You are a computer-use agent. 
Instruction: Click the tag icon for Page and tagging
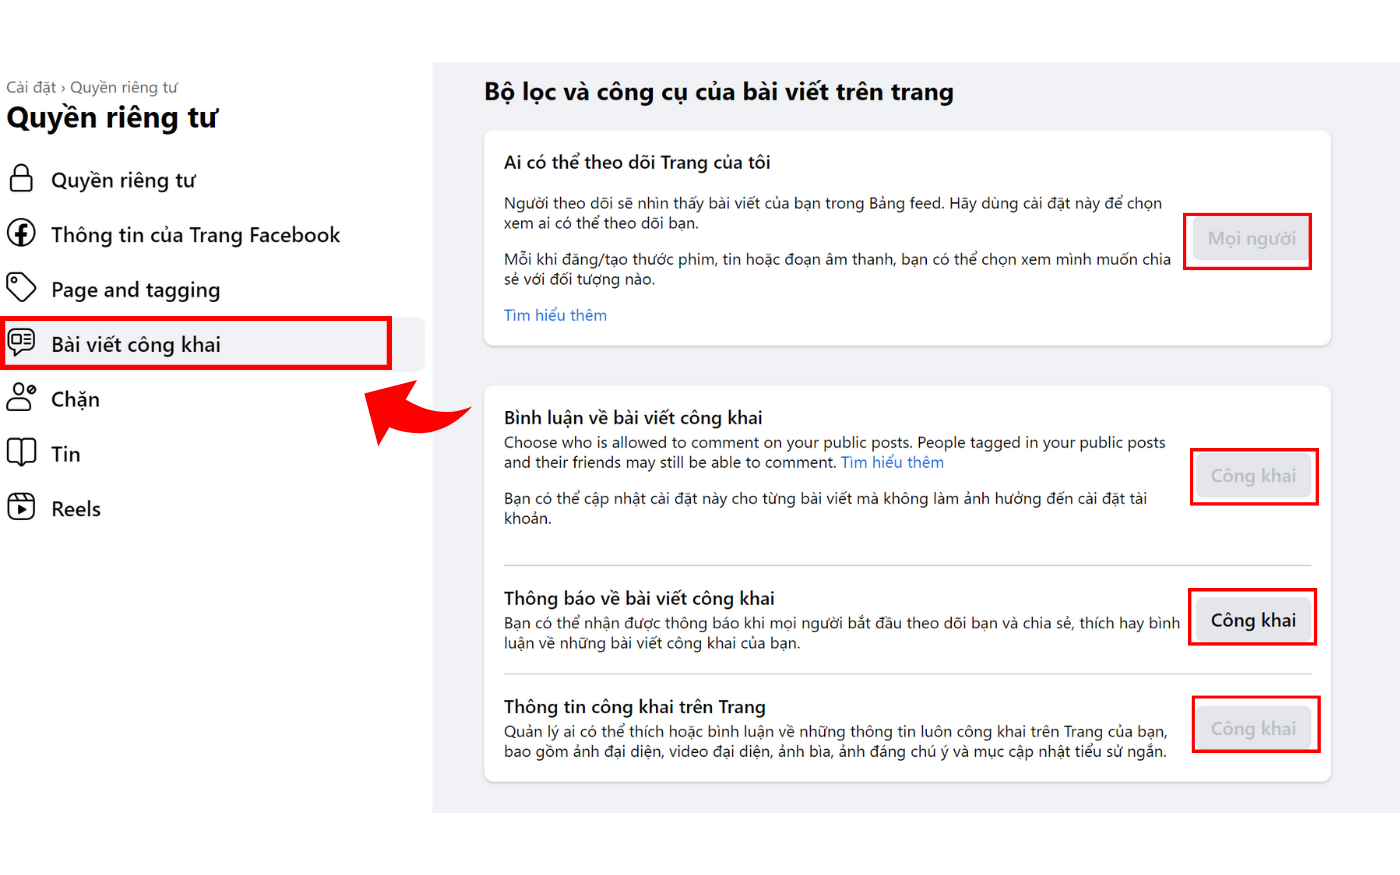point(21,288)
